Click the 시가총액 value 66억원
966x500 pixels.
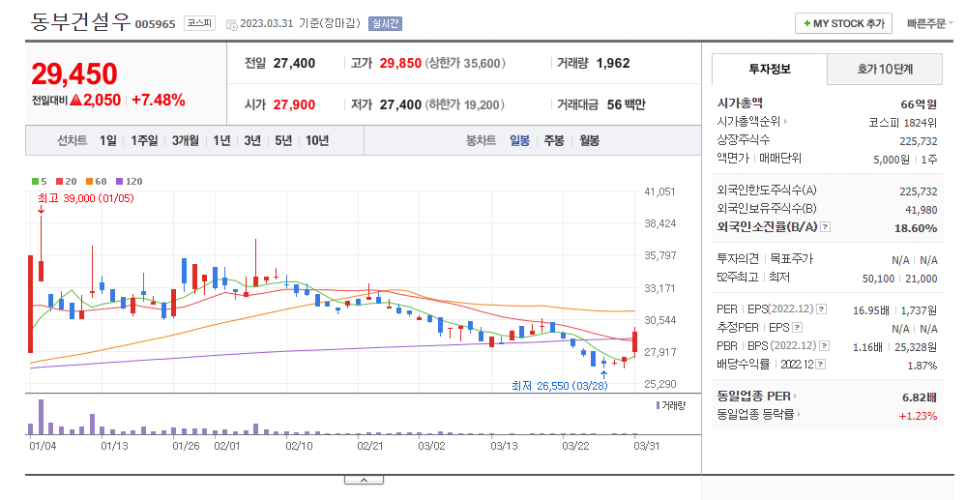[919, 104]
